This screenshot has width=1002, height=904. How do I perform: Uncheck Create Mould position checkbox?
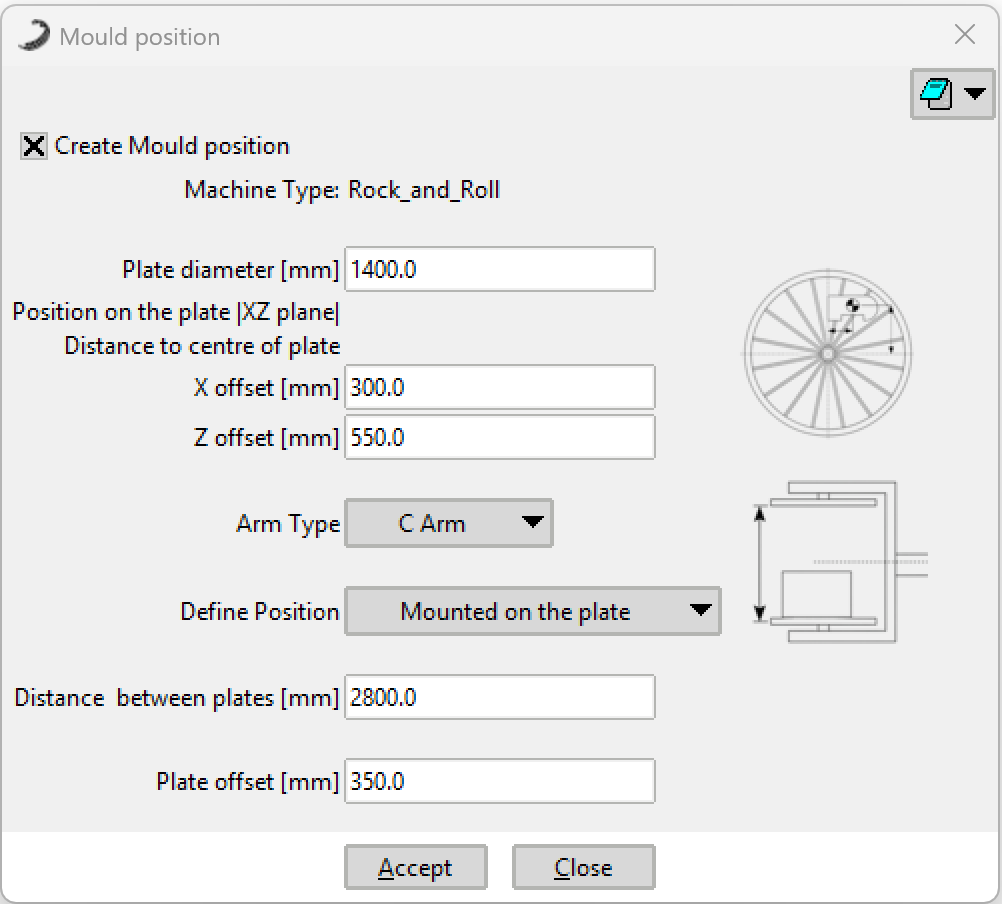33,146
